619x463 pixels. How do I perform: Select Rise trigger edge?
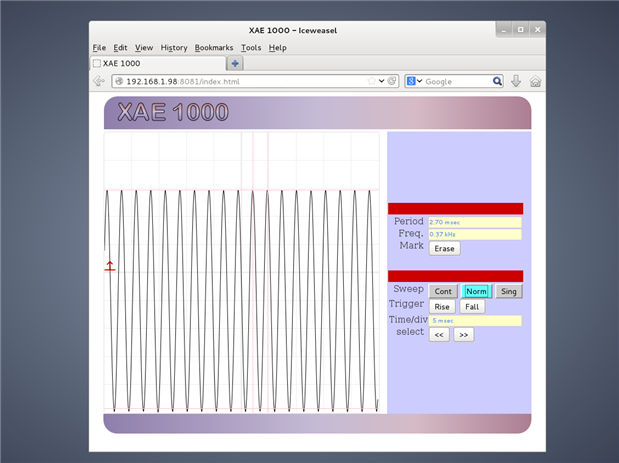pos(442,307)
